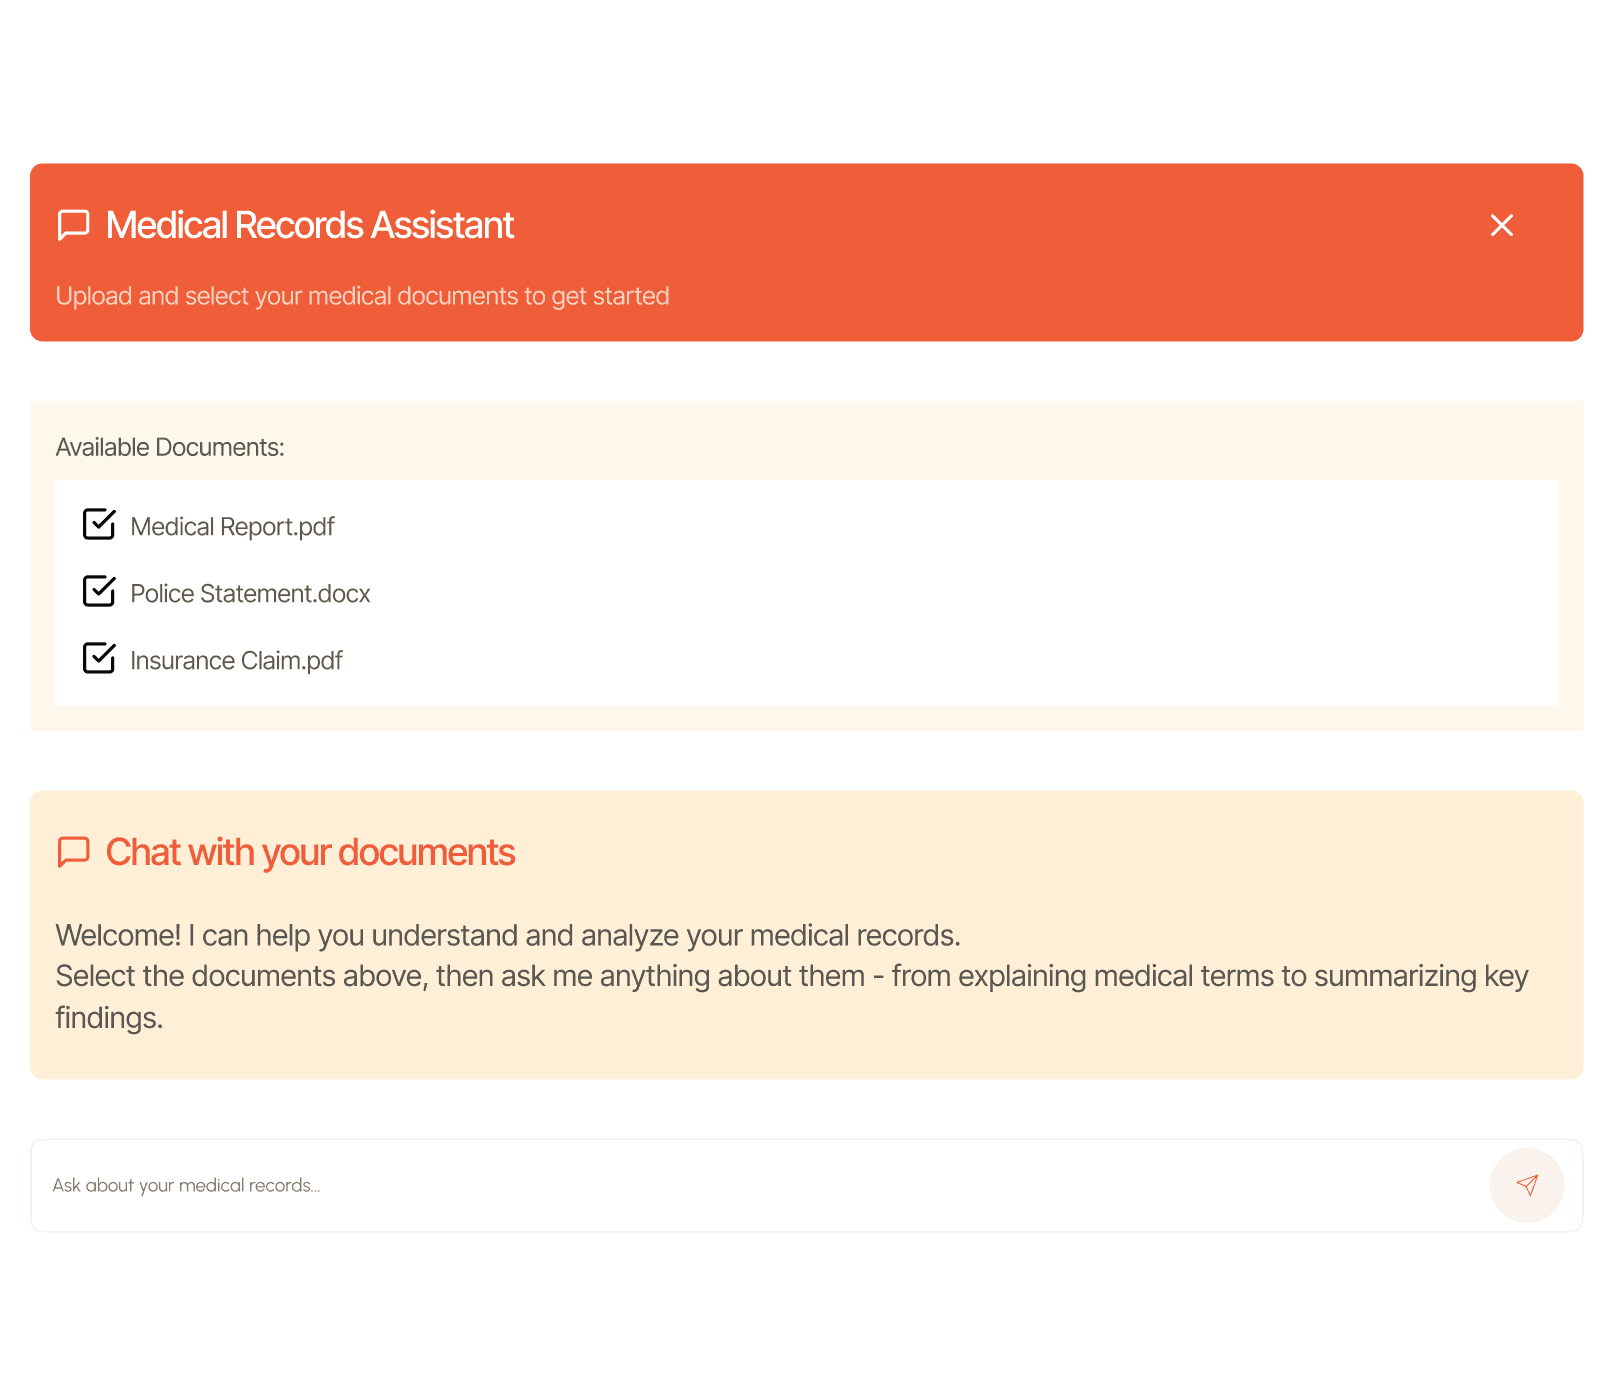
Task: Click the chat bubble icon beside Medical Records Assistant
Action: coord(74,225)
